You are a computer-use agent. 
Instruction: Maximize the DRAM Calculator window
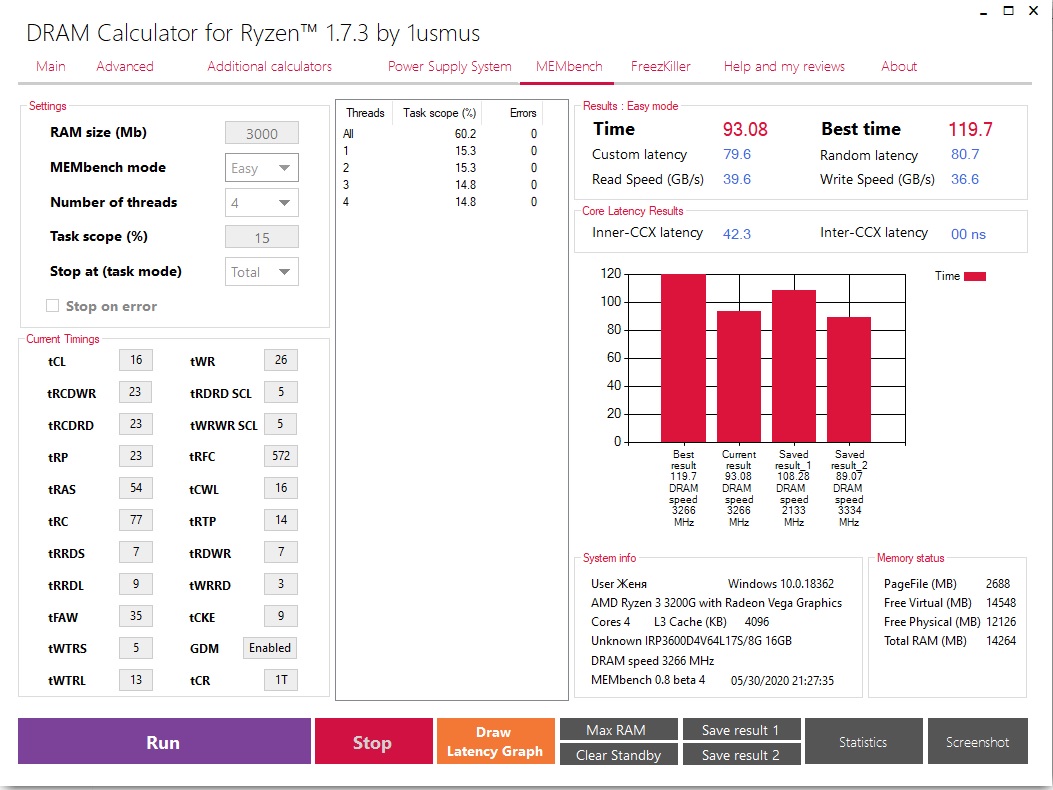tap(1009, 11)
